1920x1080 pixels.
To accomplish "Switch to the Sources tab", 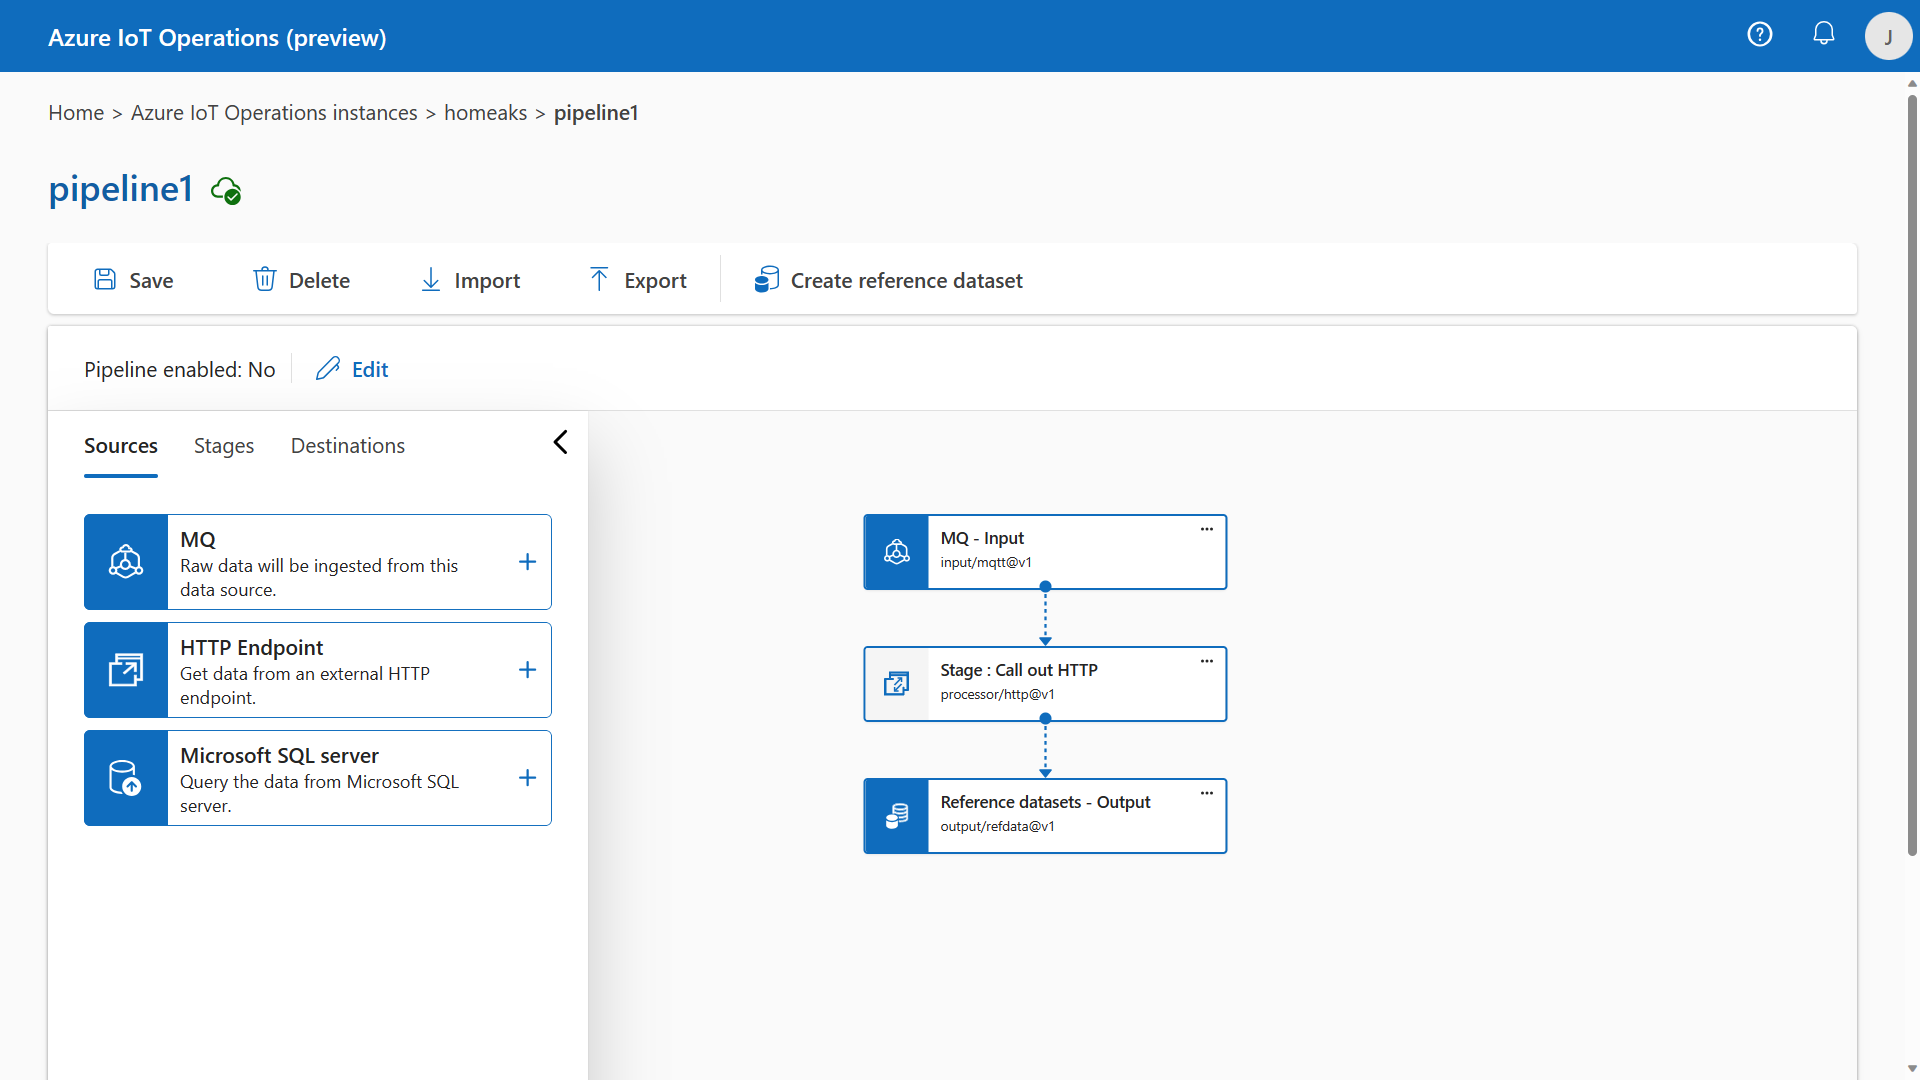I will 121,446.
